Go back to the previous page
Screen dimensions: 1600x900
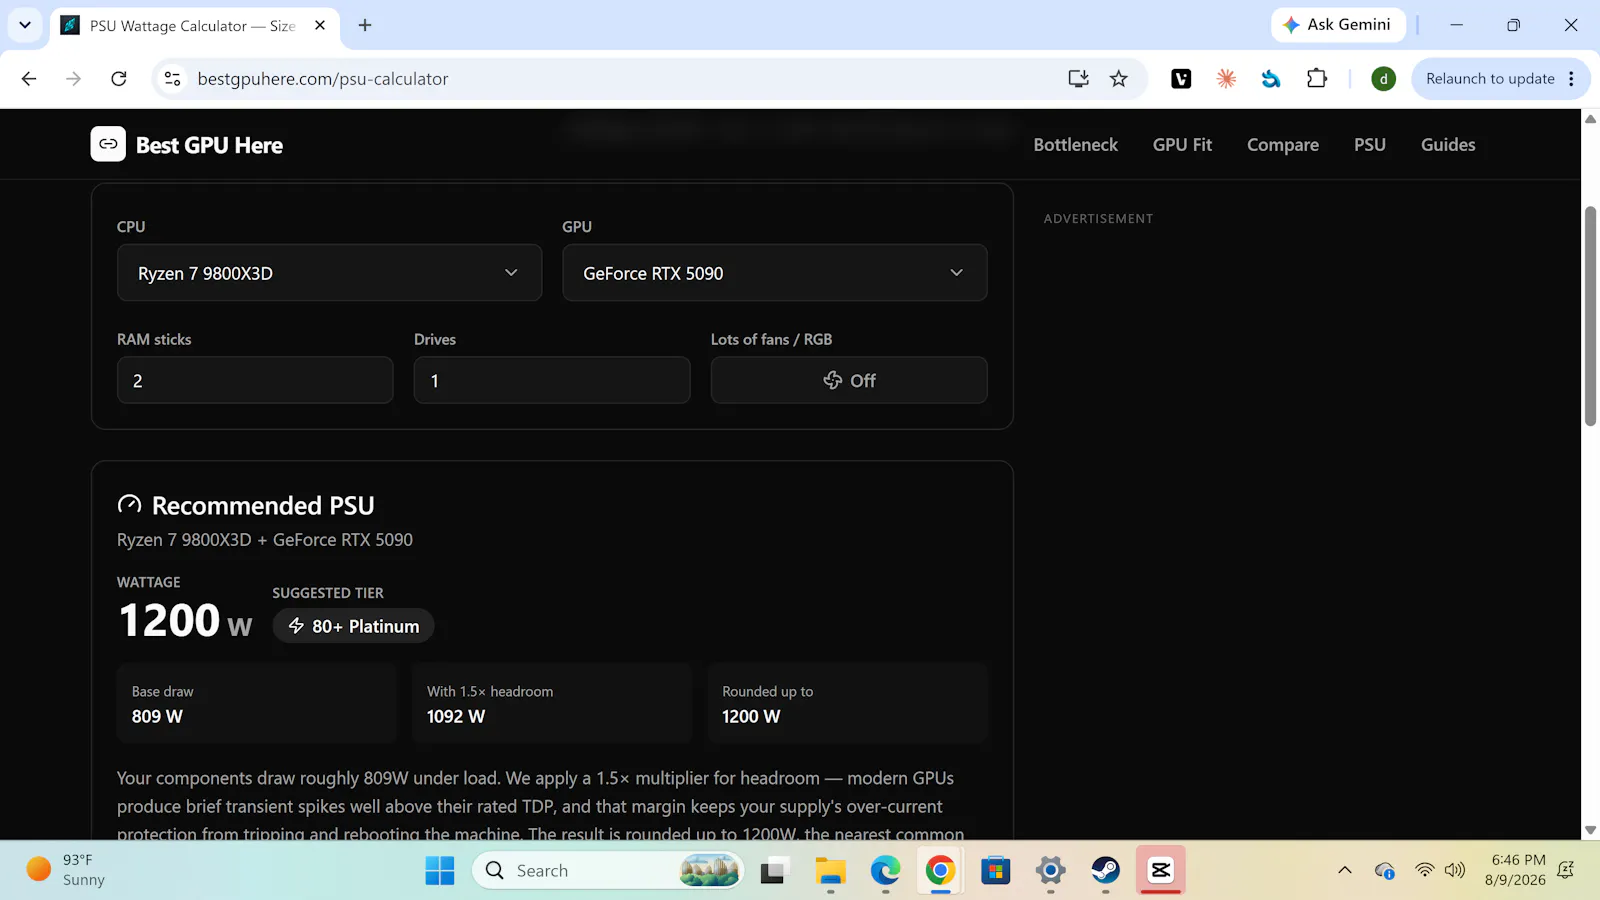(29, 79)
